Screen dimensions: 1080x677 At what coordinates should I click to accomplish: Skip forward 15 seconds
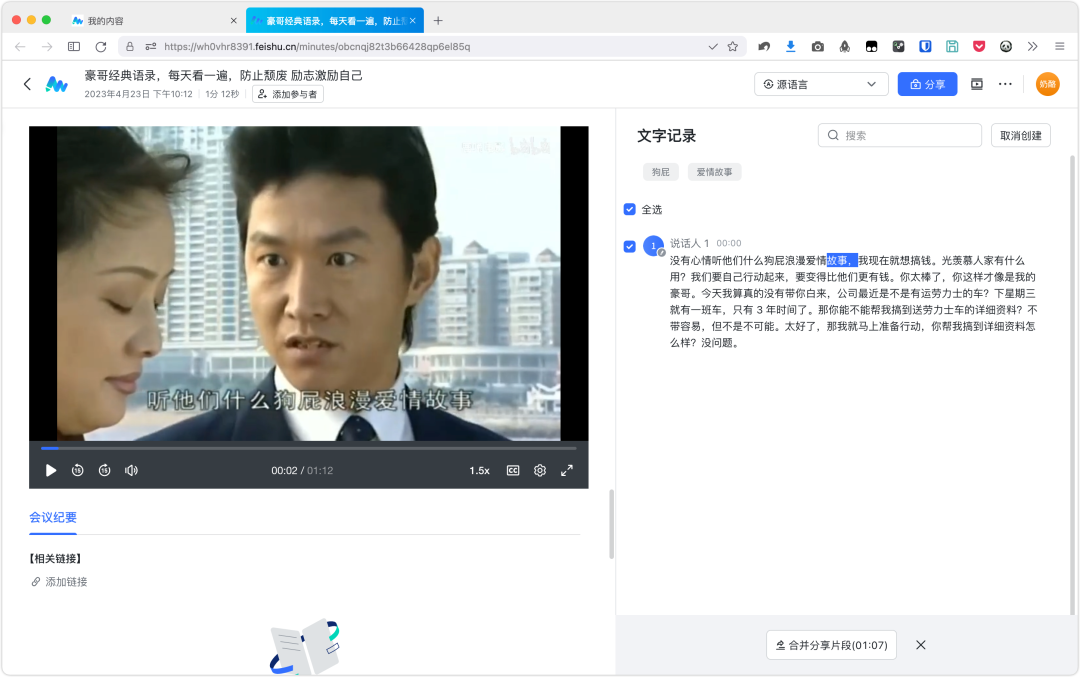104,470
